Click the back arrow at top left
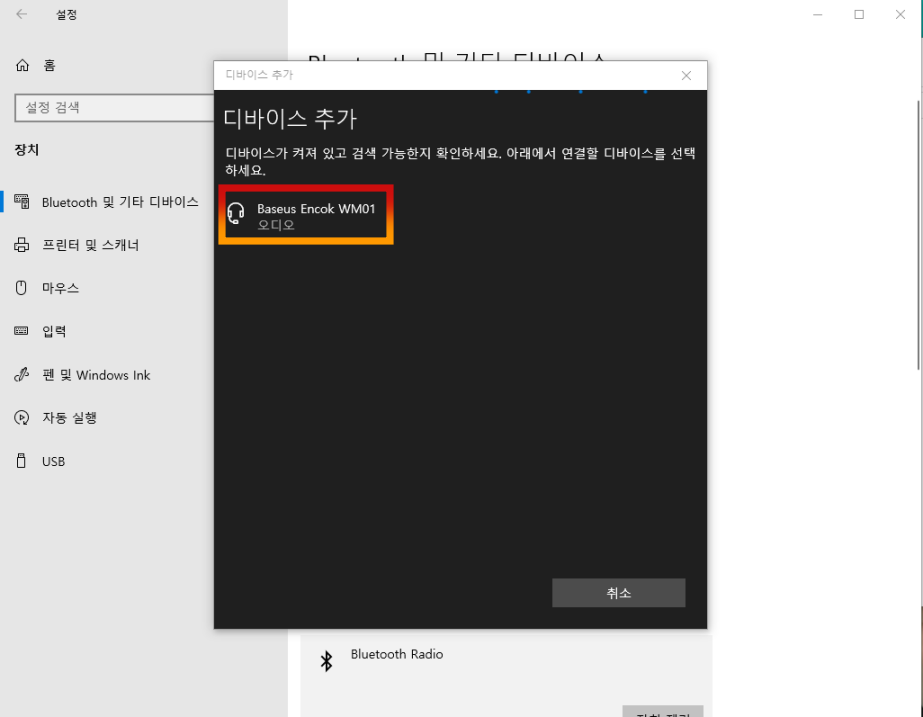The width and height of the screenshot is (923, 717). tap(19, 14)
